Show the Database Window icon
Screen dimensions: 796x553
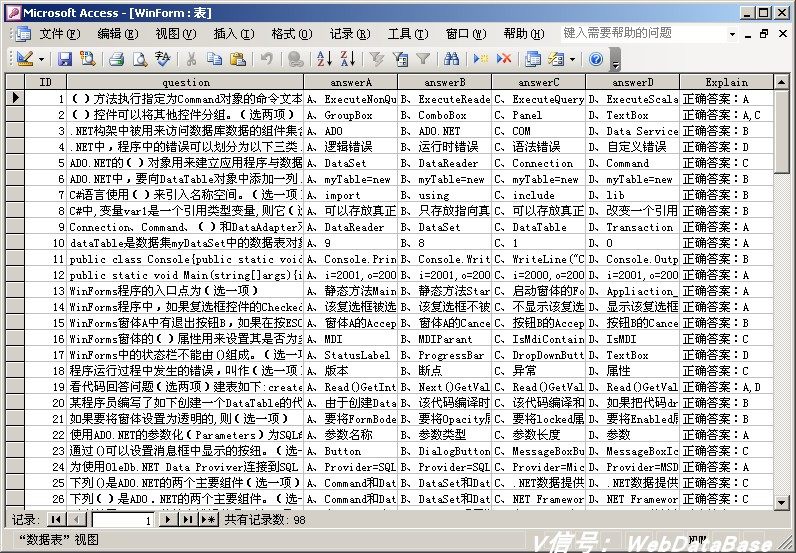[x=533, y=59]
